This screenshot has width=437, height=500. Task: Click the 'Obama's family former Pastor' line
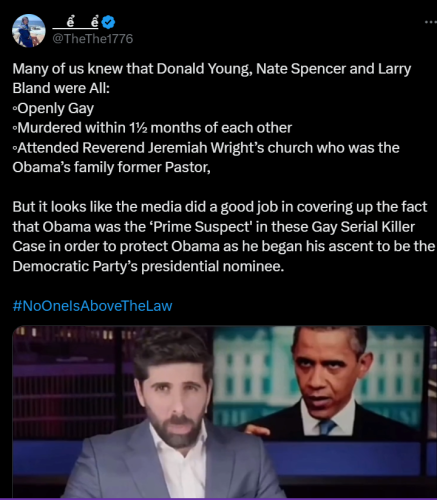point(111,167)
